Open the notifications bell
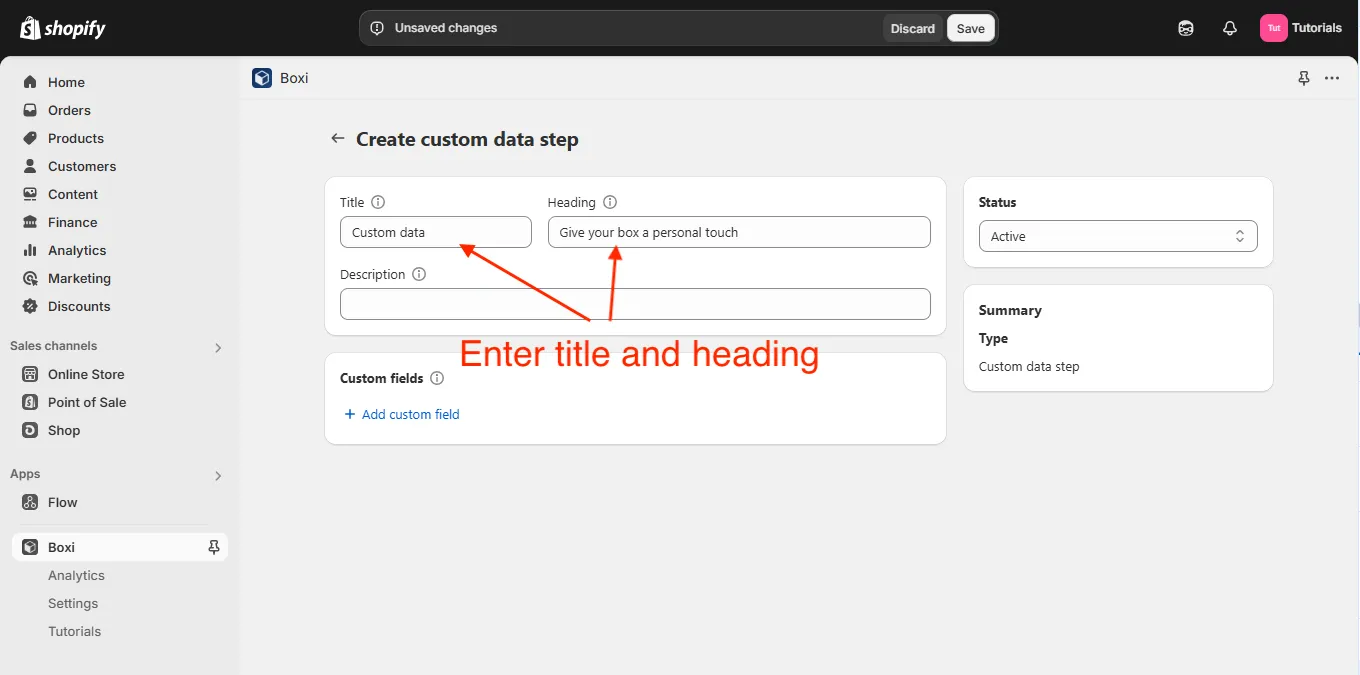The image size is (1360, 675). pos(1230,28)
